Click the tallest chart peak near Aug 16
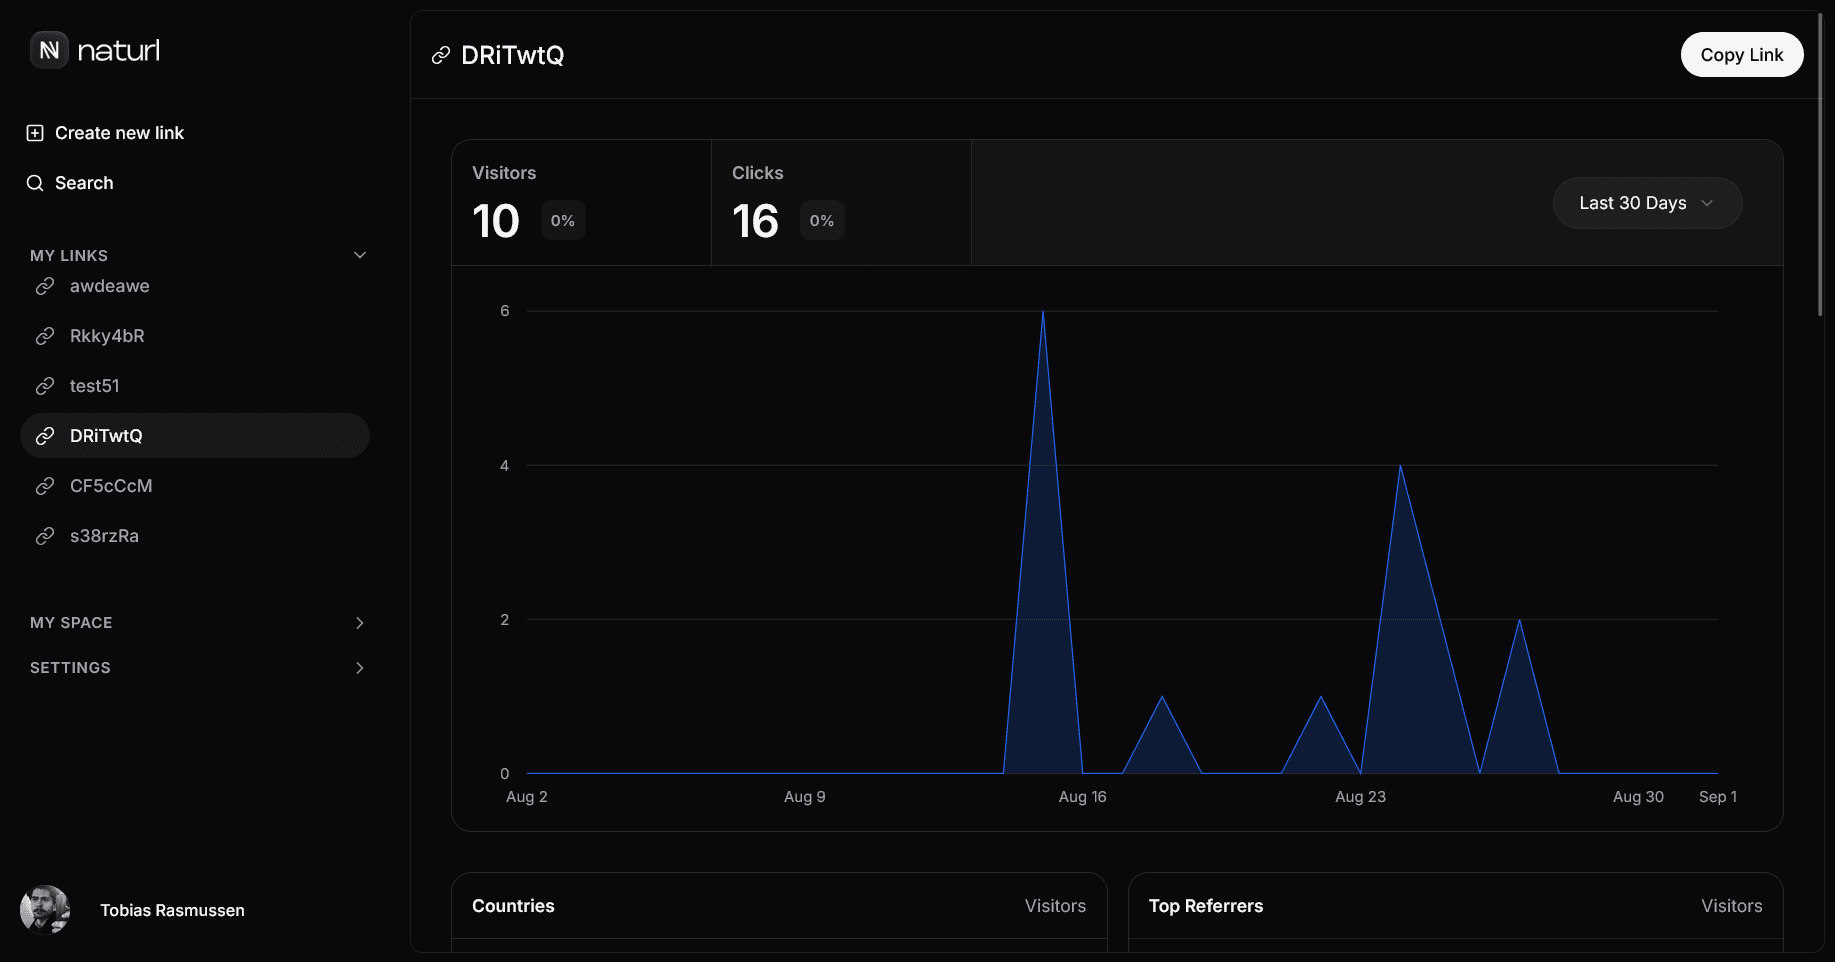Image resolution: width=1835 pixels, height=962 pixels. [x=1043, y=312]
